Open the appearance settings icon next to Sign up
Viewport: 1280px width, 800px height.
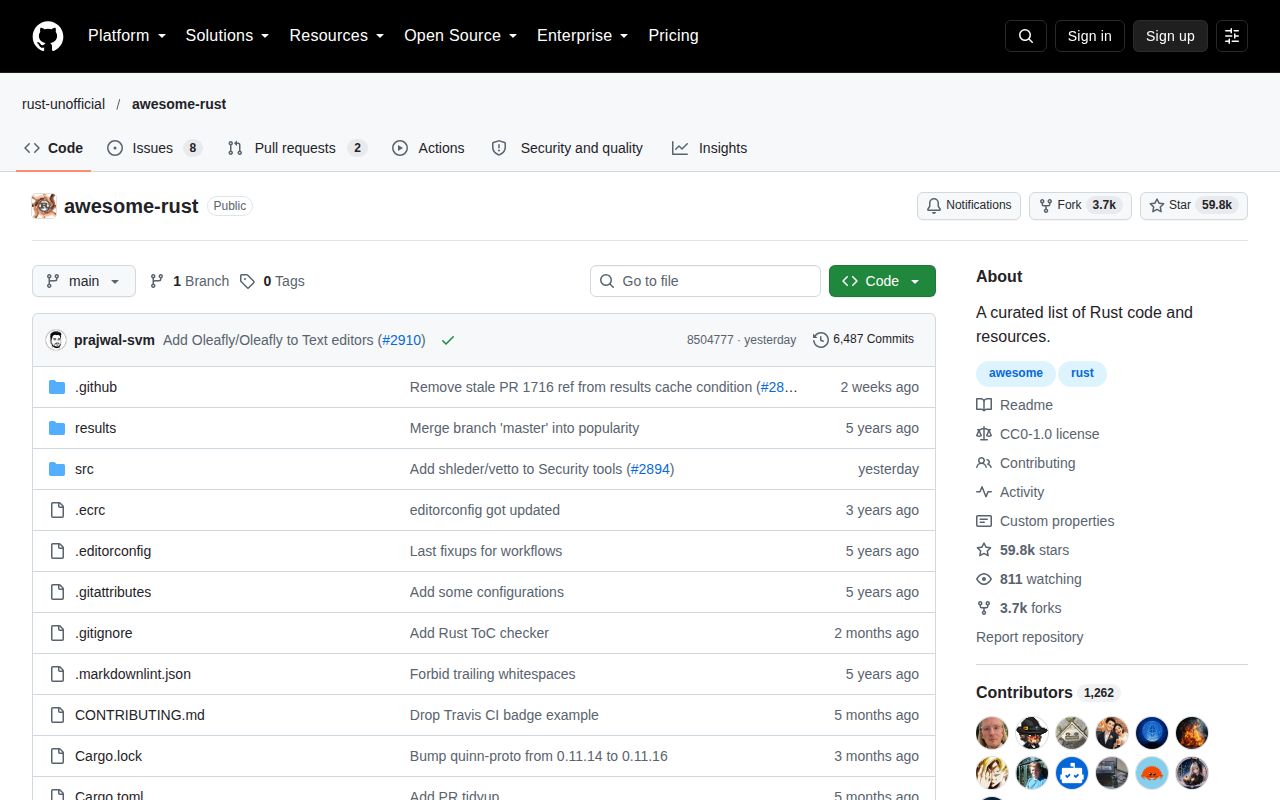point(1232,36)
